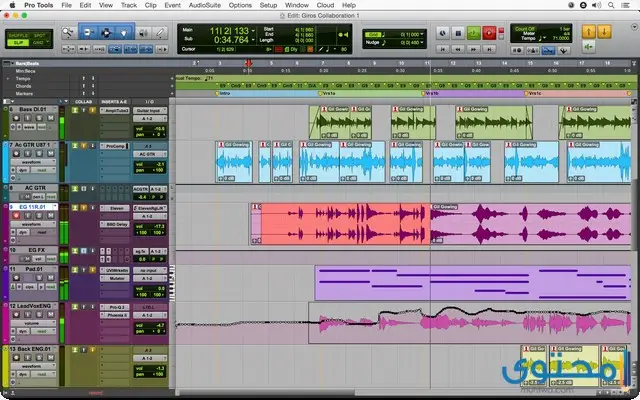Open the Apple menu
This screenshot has width=640, height=400.
12,5
